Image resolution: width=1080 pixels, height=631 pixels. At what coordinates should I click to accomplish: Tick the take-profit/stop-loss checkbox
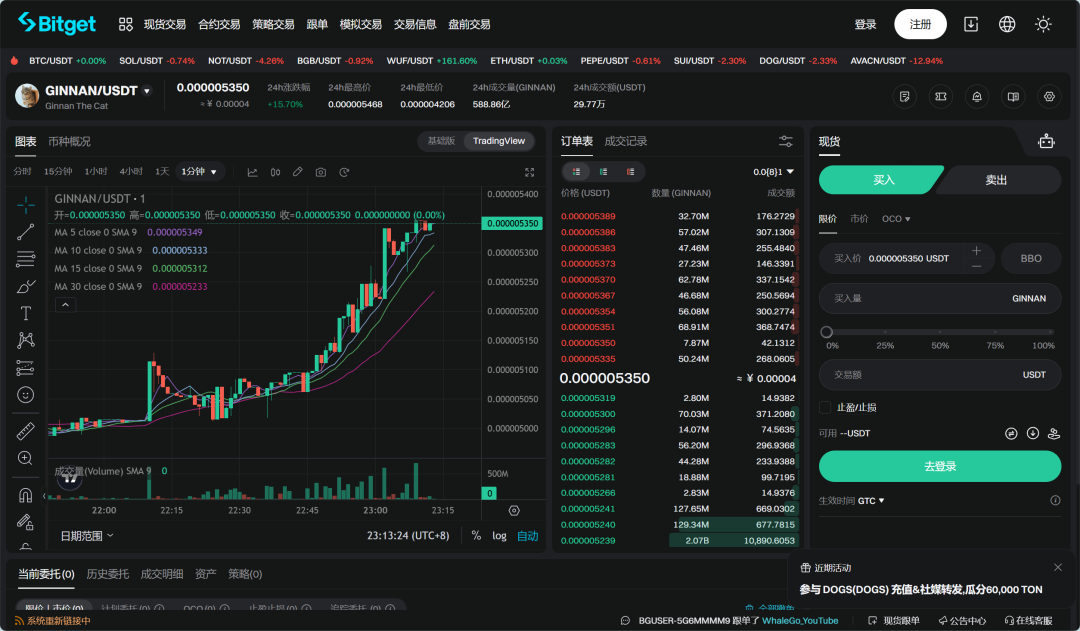824,408
